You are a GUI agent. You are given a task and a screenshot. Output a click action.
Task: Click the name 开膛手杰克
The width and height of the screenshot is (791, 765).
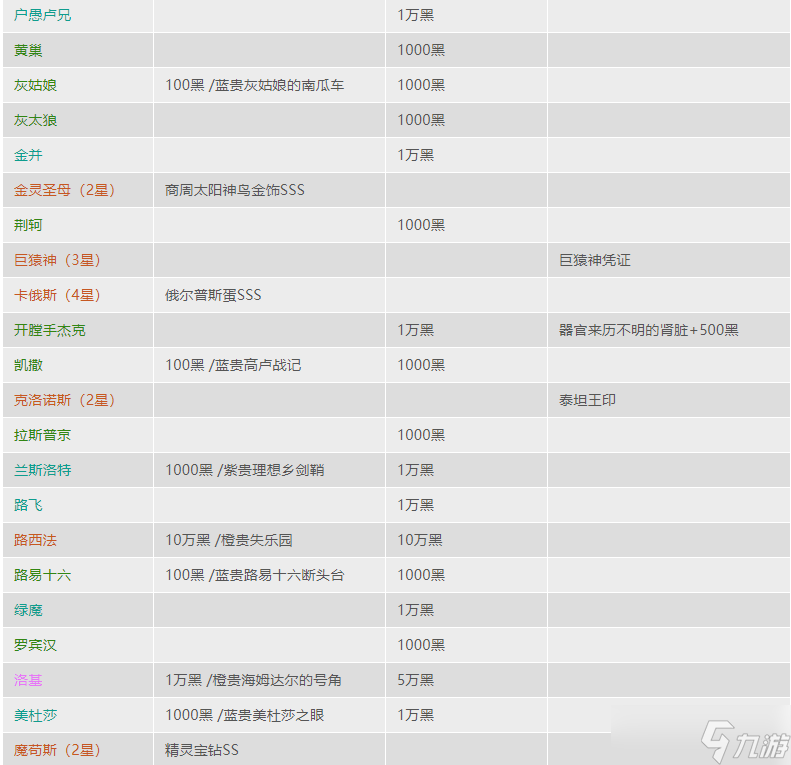(x=50, y=331)
